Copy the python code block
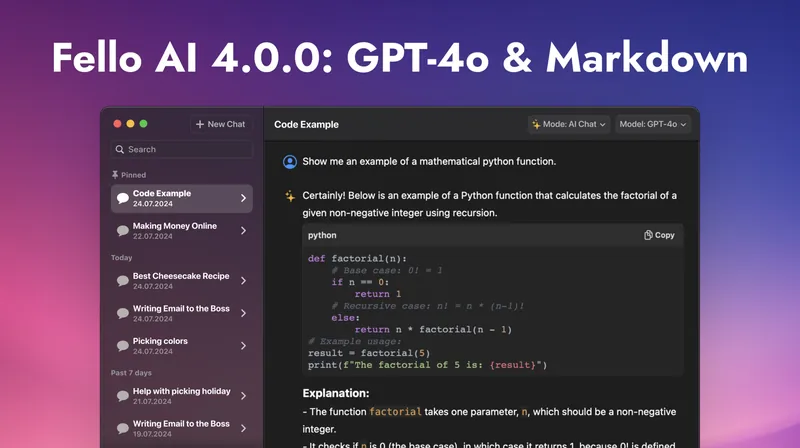 point(659,235)
